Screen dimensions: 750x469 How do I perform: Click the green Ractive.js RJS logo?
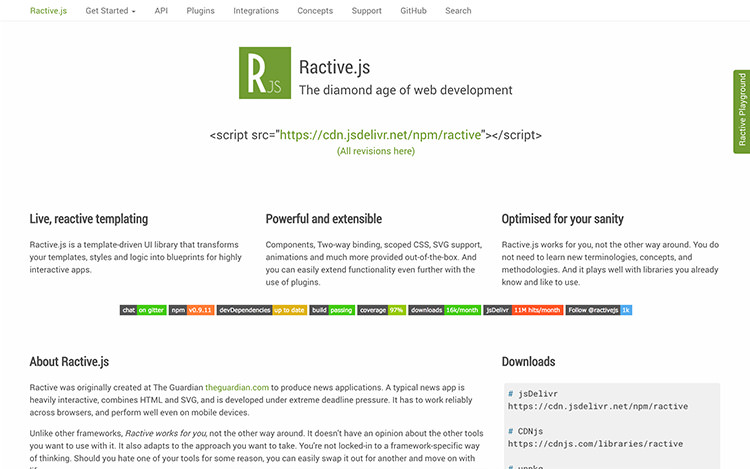(x=265, y=73)
